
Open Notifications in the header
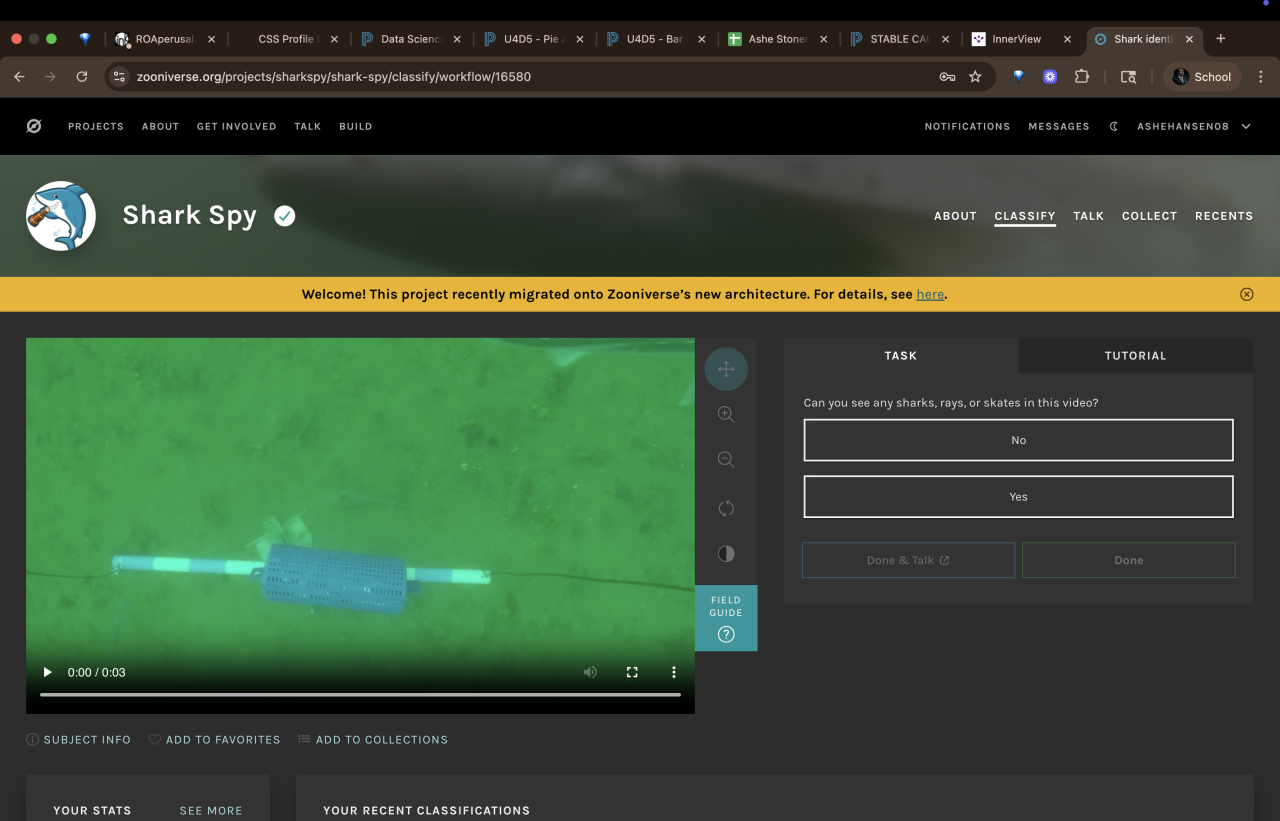point(967,127)
